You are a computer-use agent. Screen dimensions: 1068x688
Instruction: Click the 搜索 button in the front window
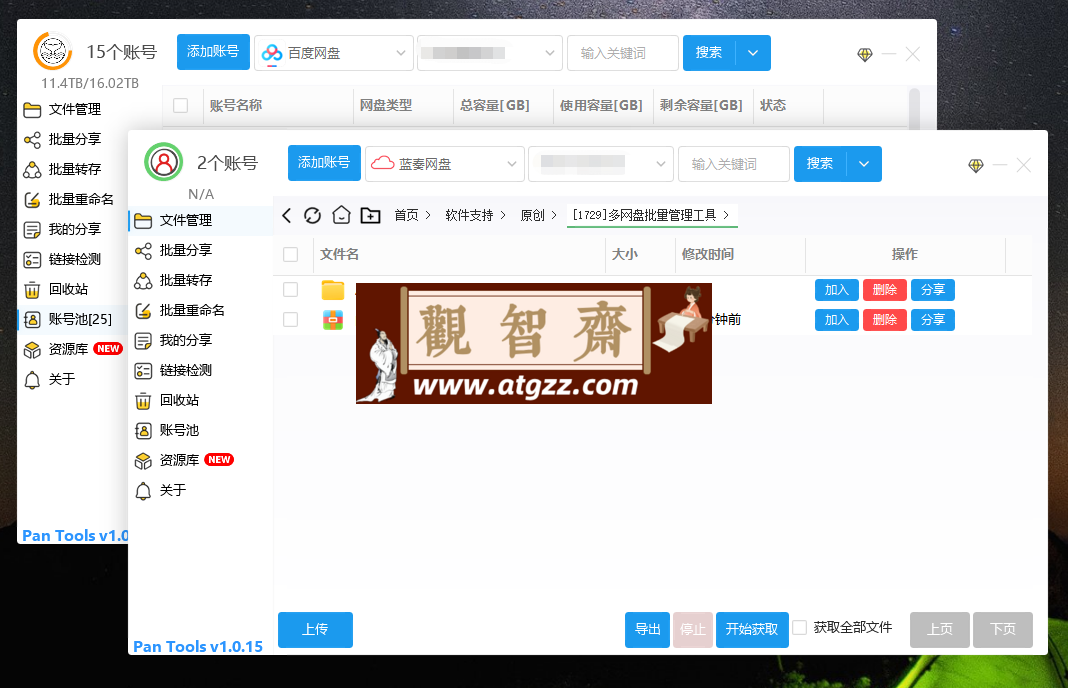pyautogui.click(x=820, y=164)
